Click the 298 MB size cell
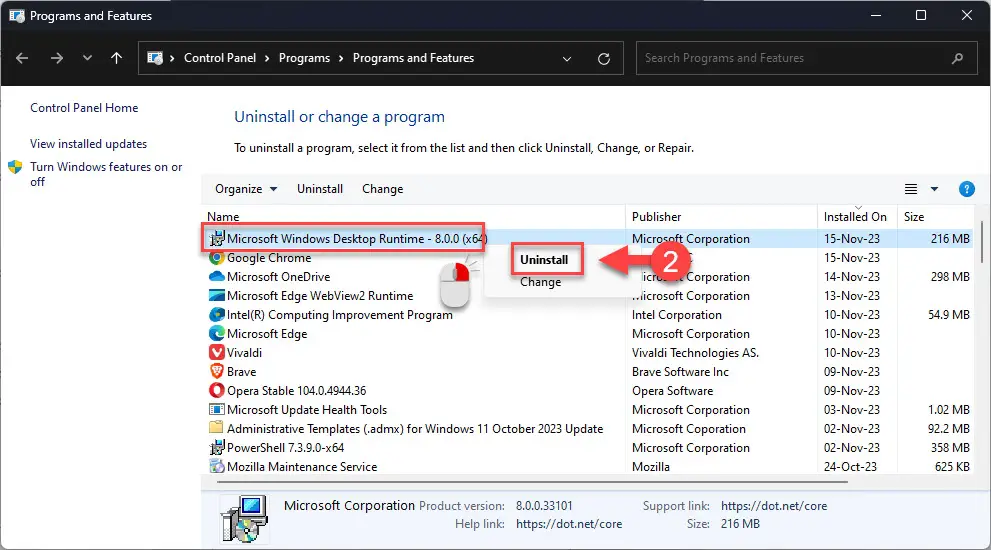This screenshot has width=991, height=550. coord(950,277)
